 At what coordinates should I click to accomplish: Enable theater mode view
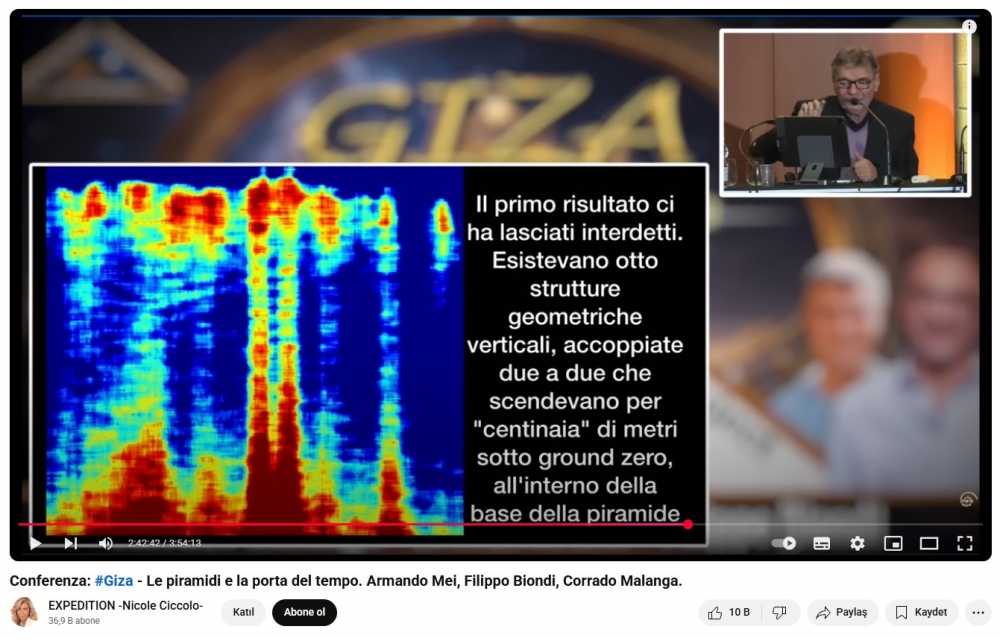click(929, 543)
